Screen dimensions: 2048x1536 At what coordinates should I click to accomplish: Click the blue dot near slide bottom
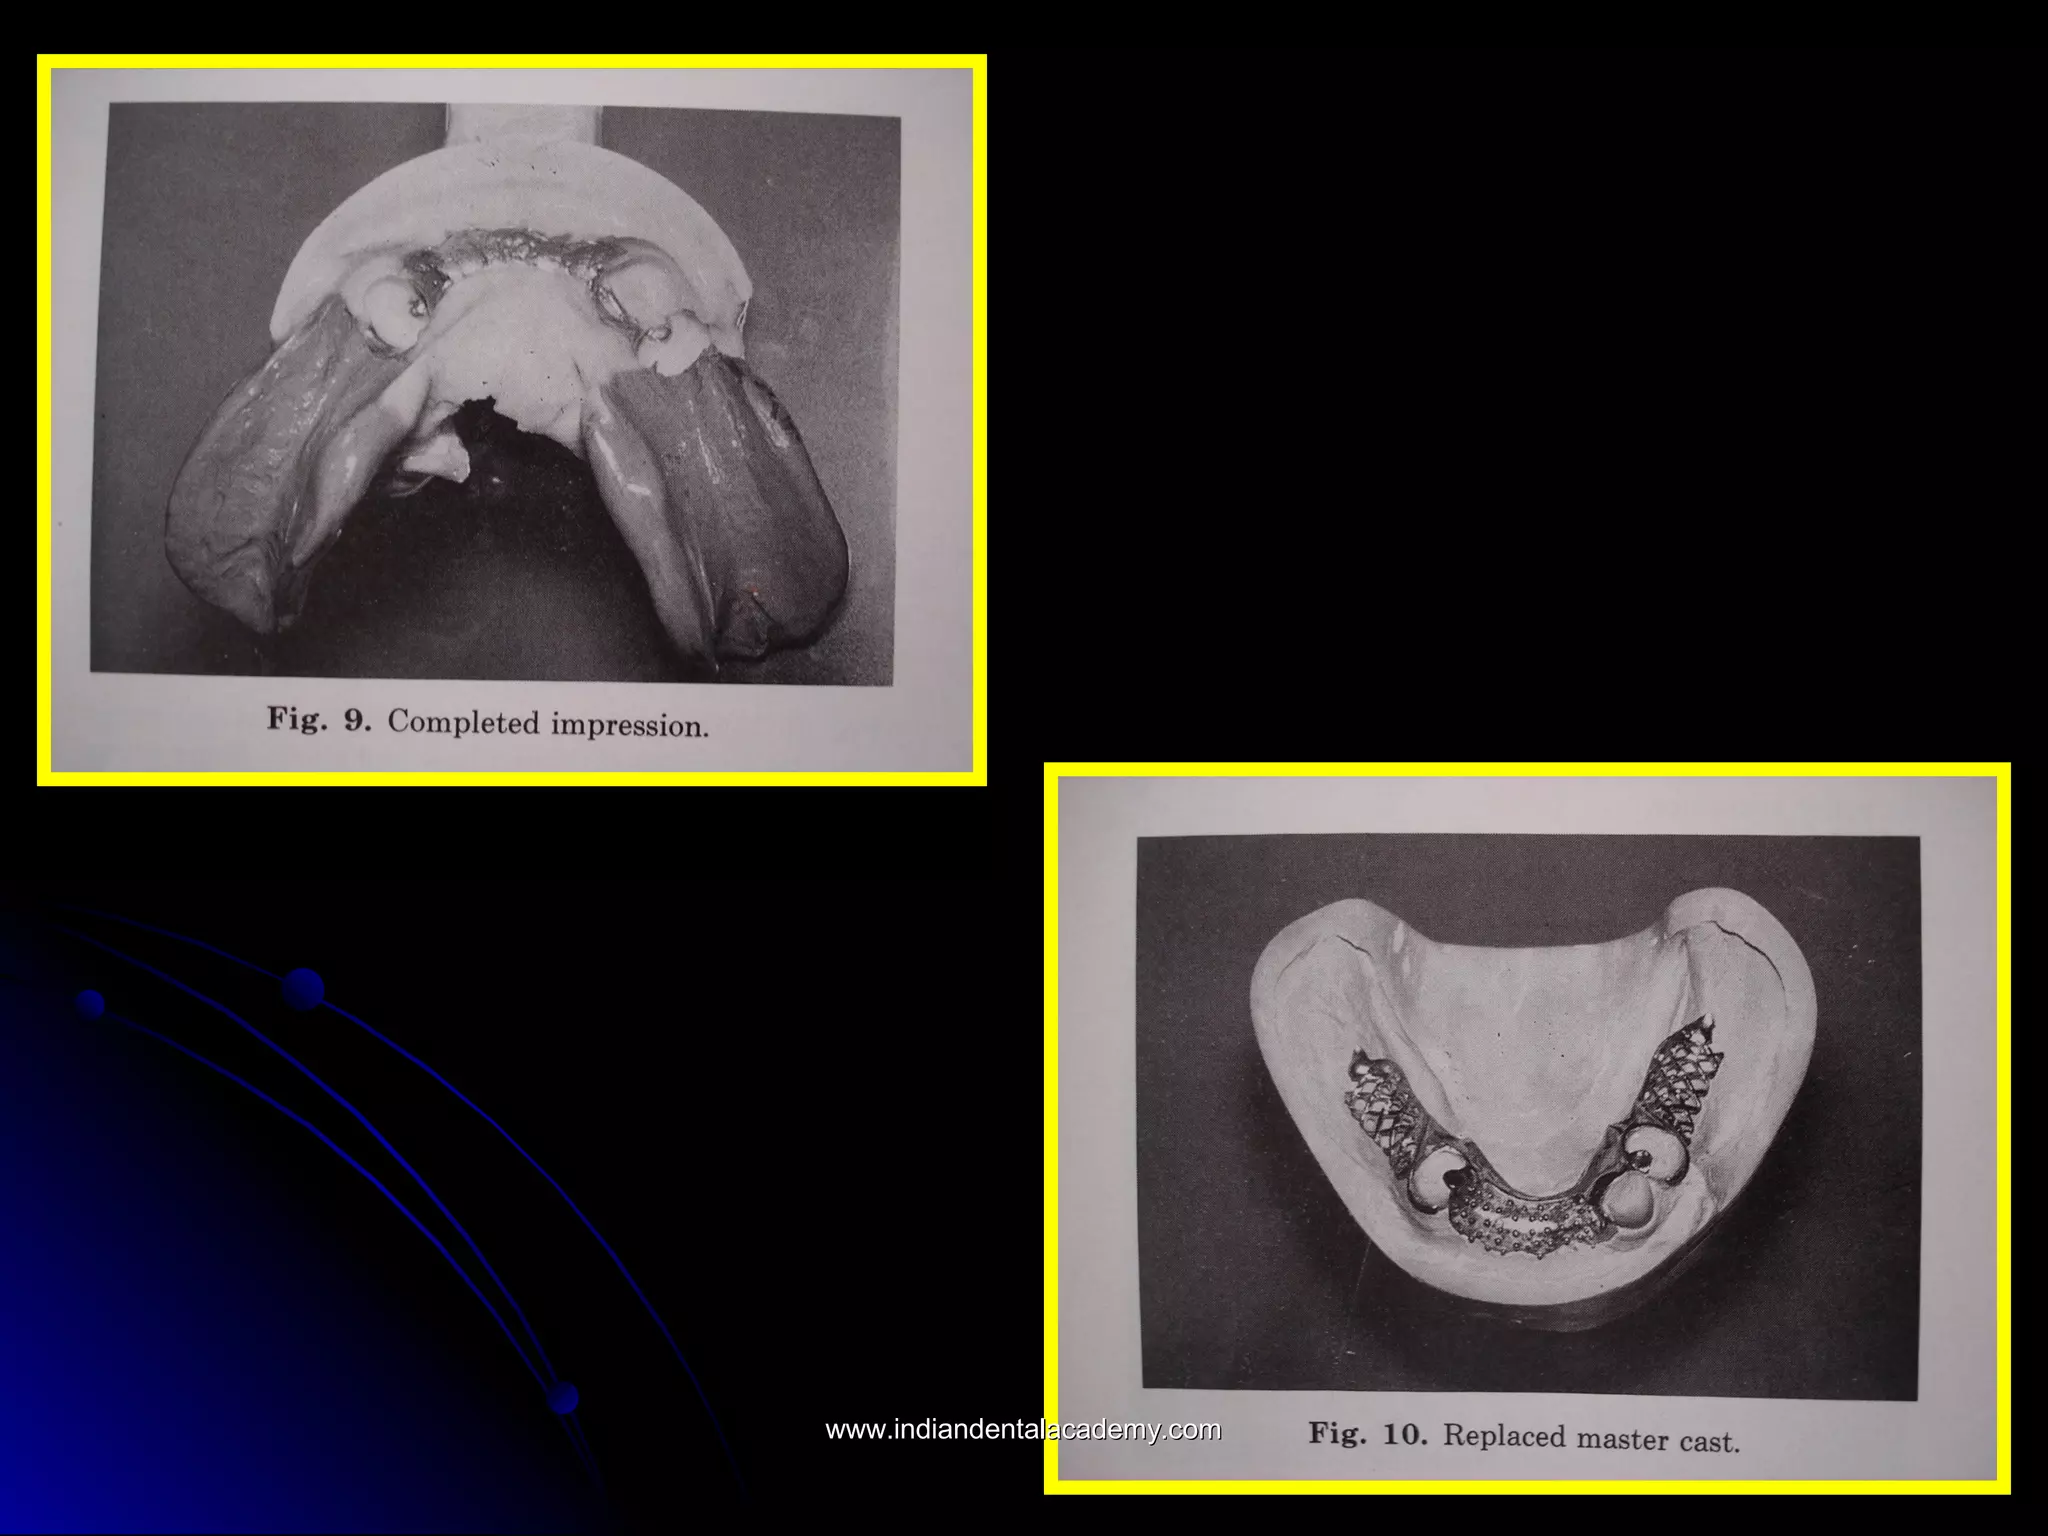(563, 1397)
